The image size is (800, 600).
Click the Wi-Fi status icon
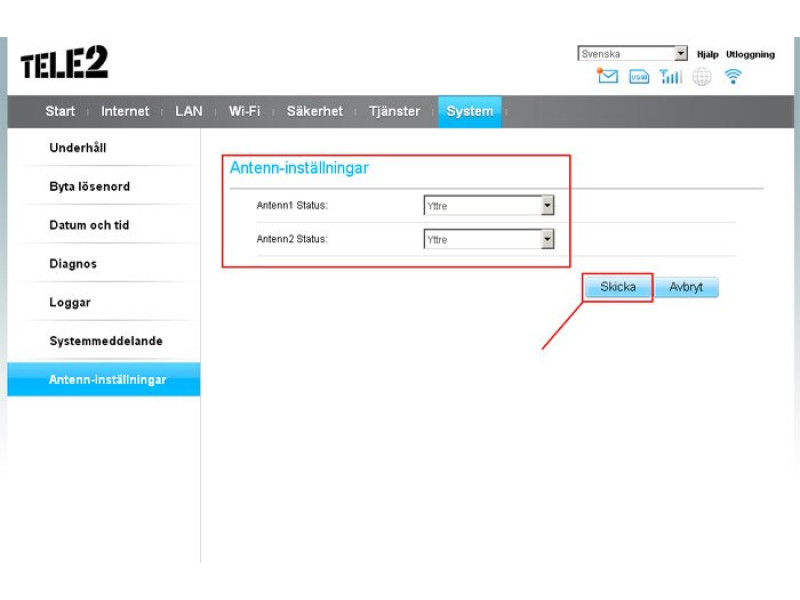click(734, 77)
